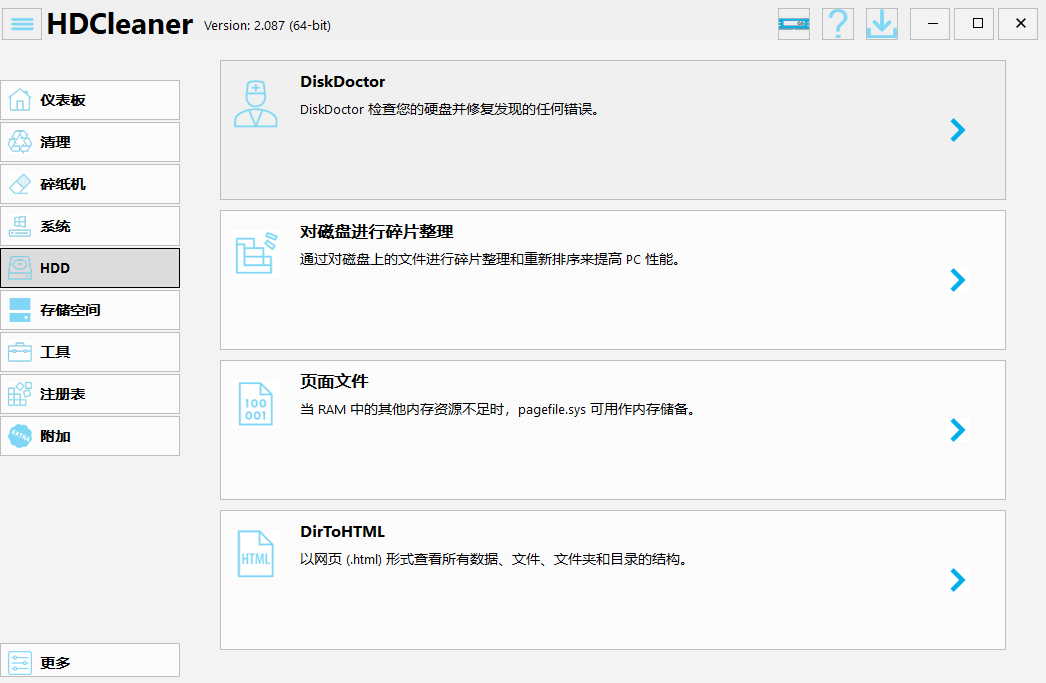Click the defragment disk icon
1046x683 pixels.
click(255, 253)
